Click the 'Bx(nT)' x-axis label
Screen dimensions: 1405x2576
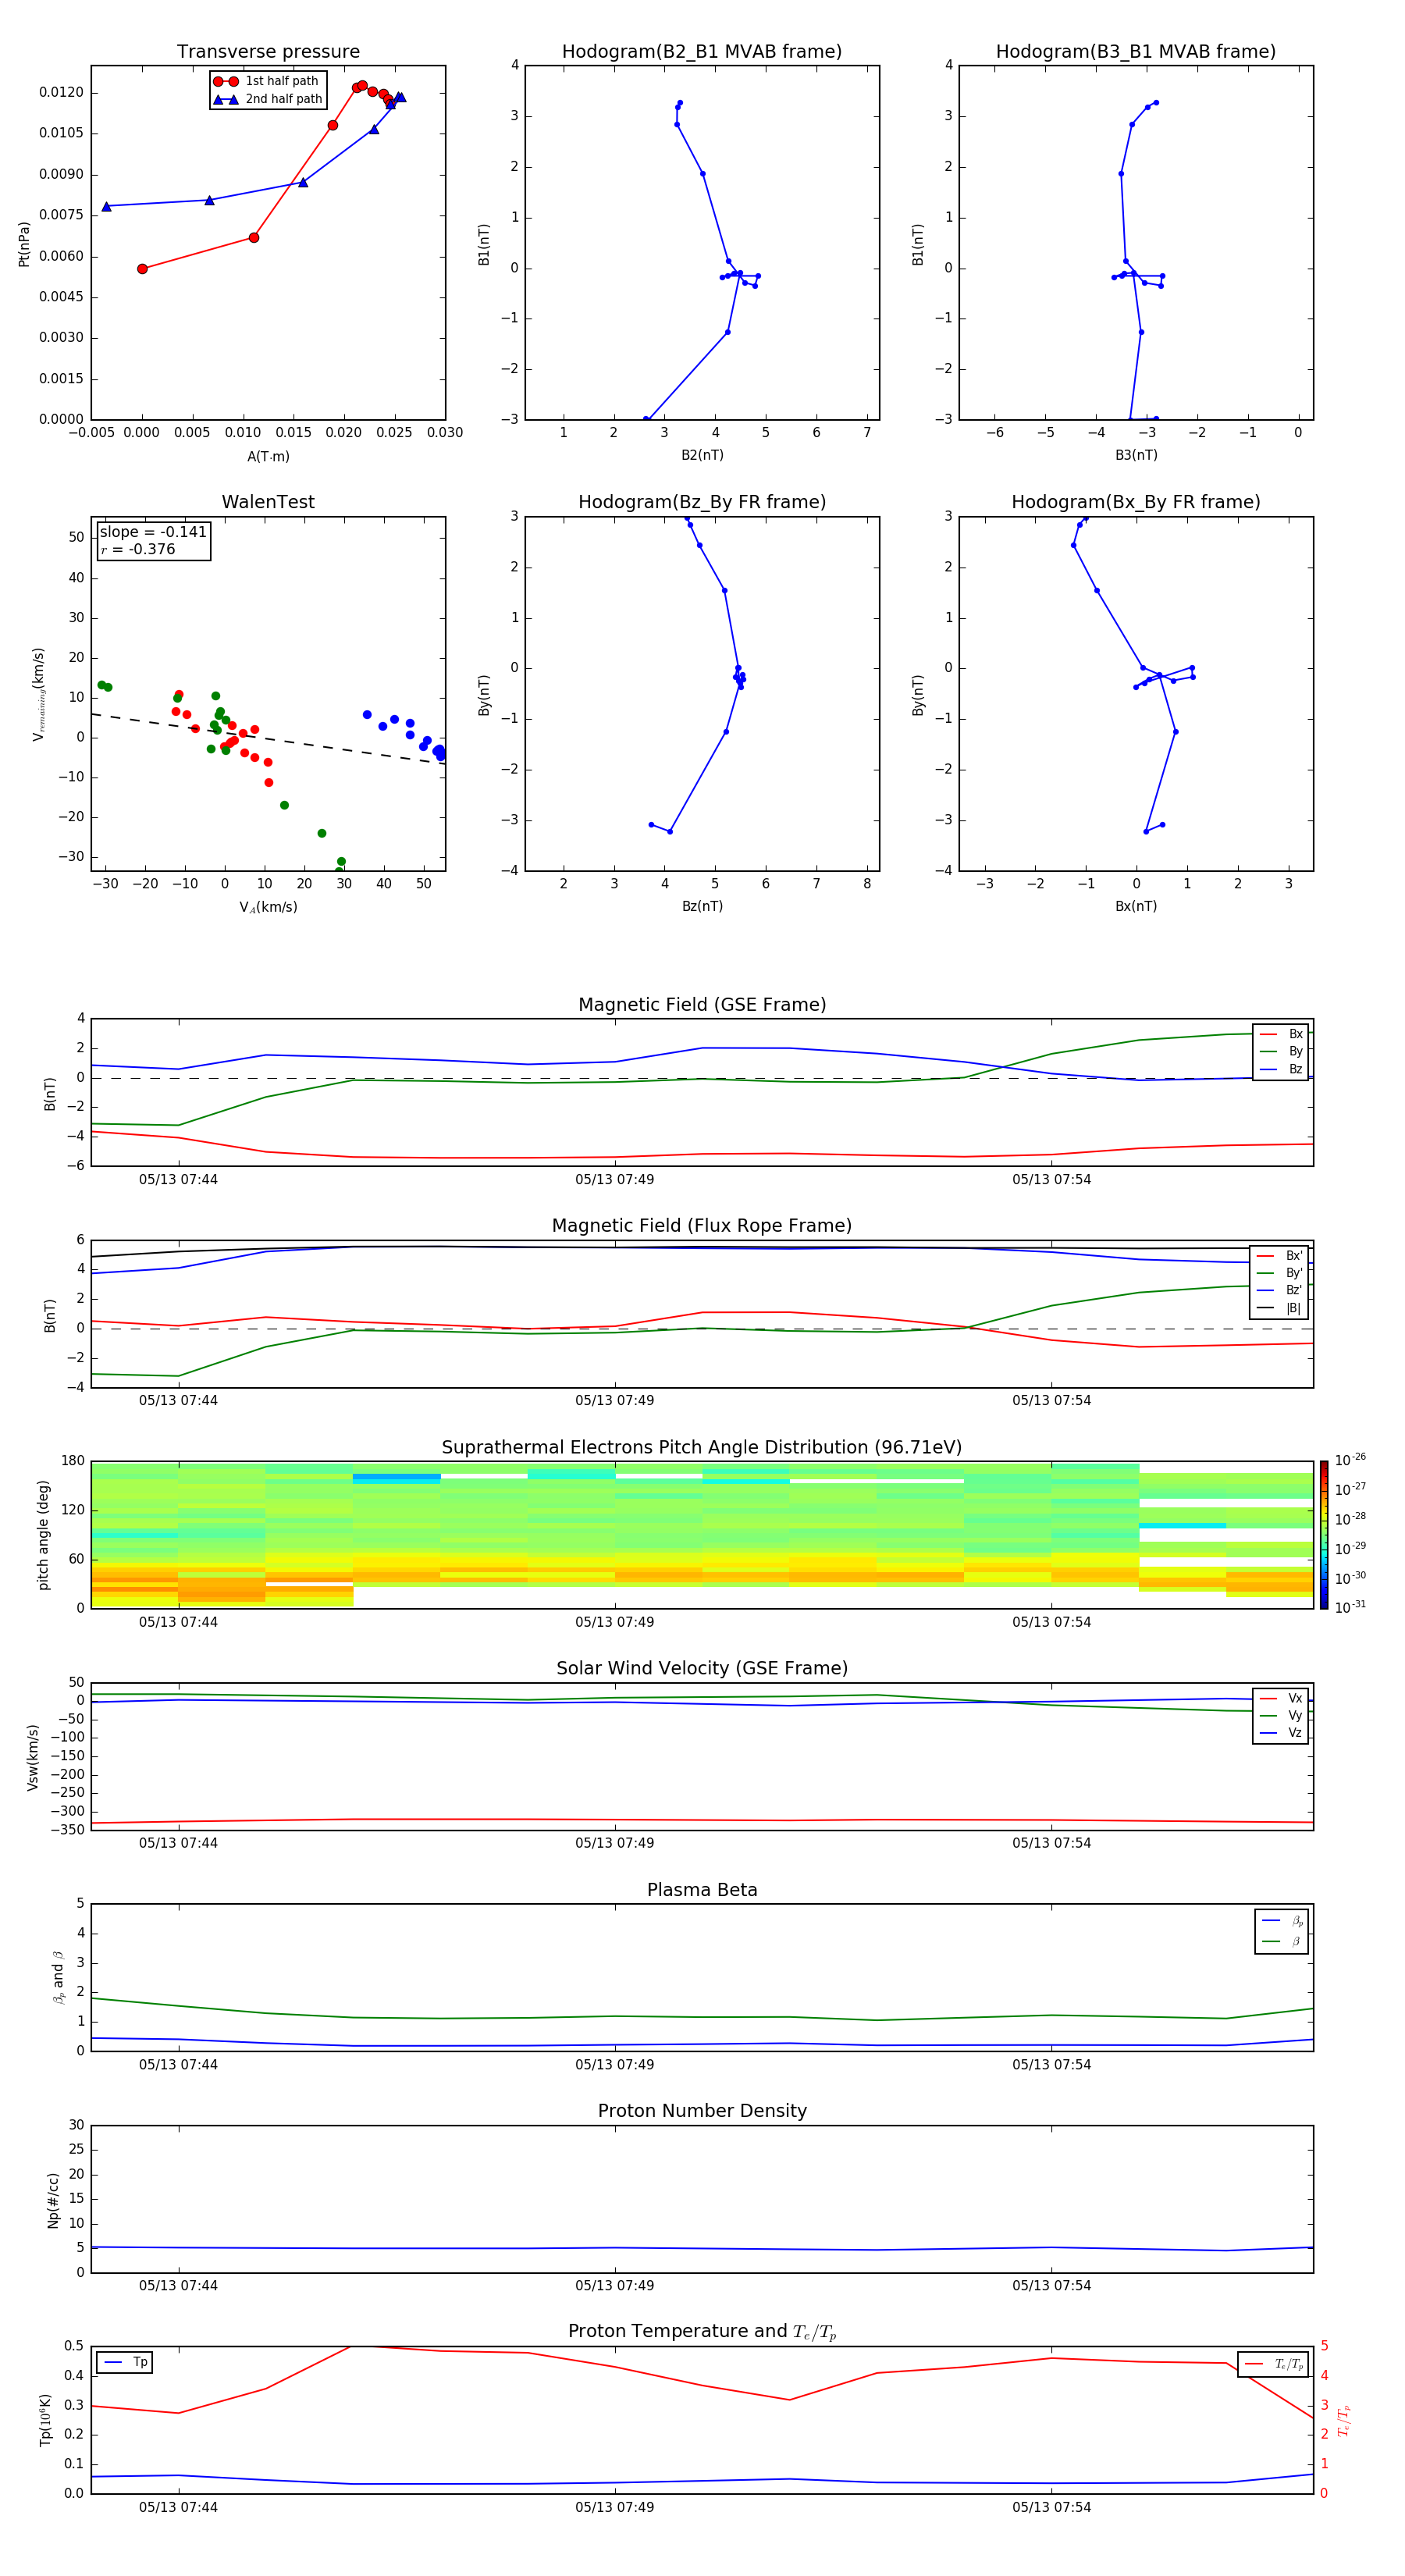1136,906
